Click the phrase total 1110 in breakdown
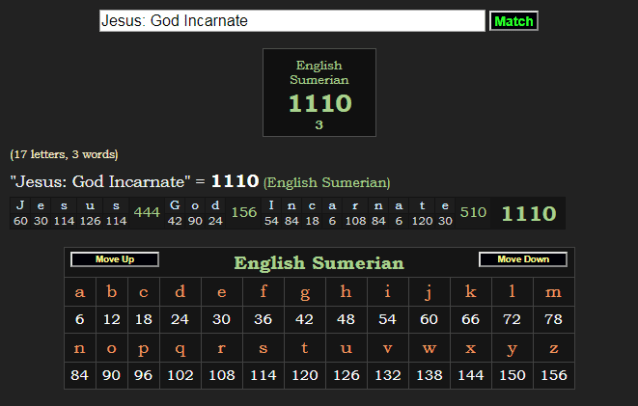 (x=528, y=213)
